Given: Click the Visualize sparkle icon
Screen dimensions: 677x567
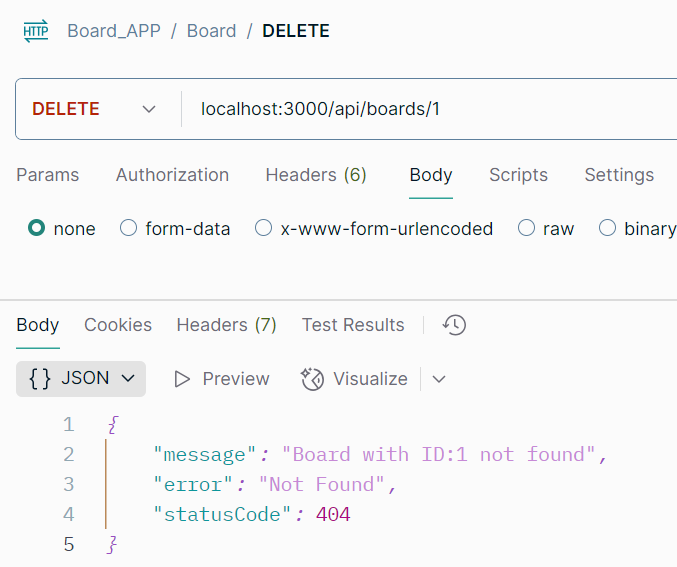Looking at the screenshot, I should [x=312, y=379].
